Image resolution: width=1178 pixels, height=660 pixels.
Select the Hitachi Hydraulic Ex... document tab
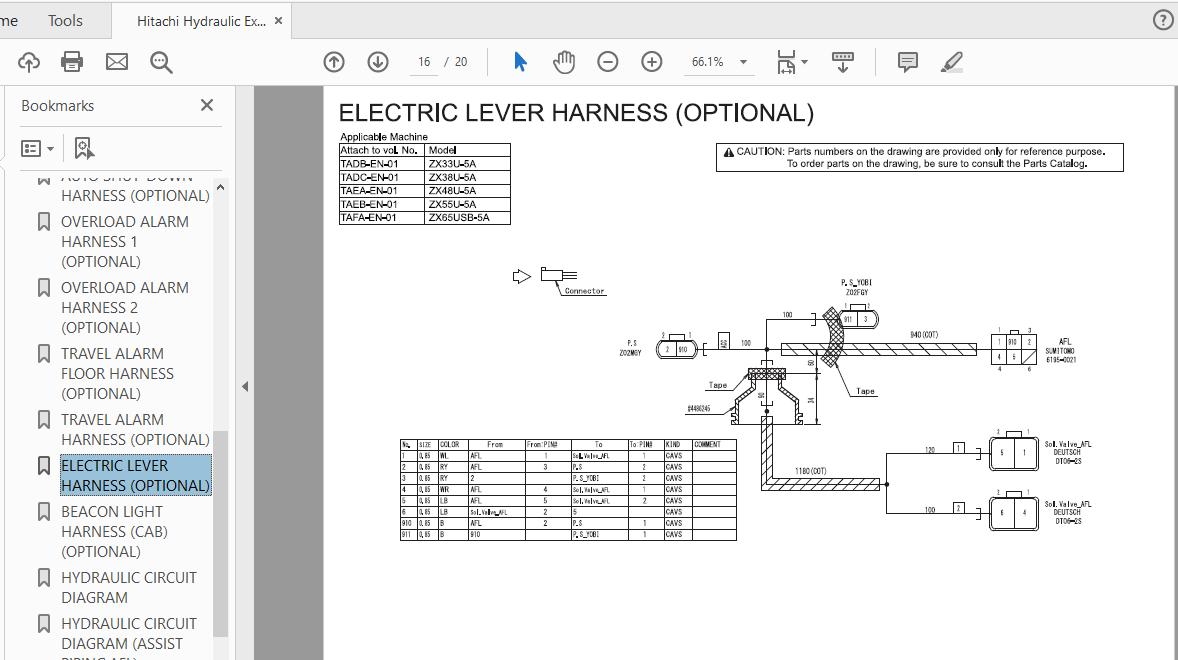201,21
